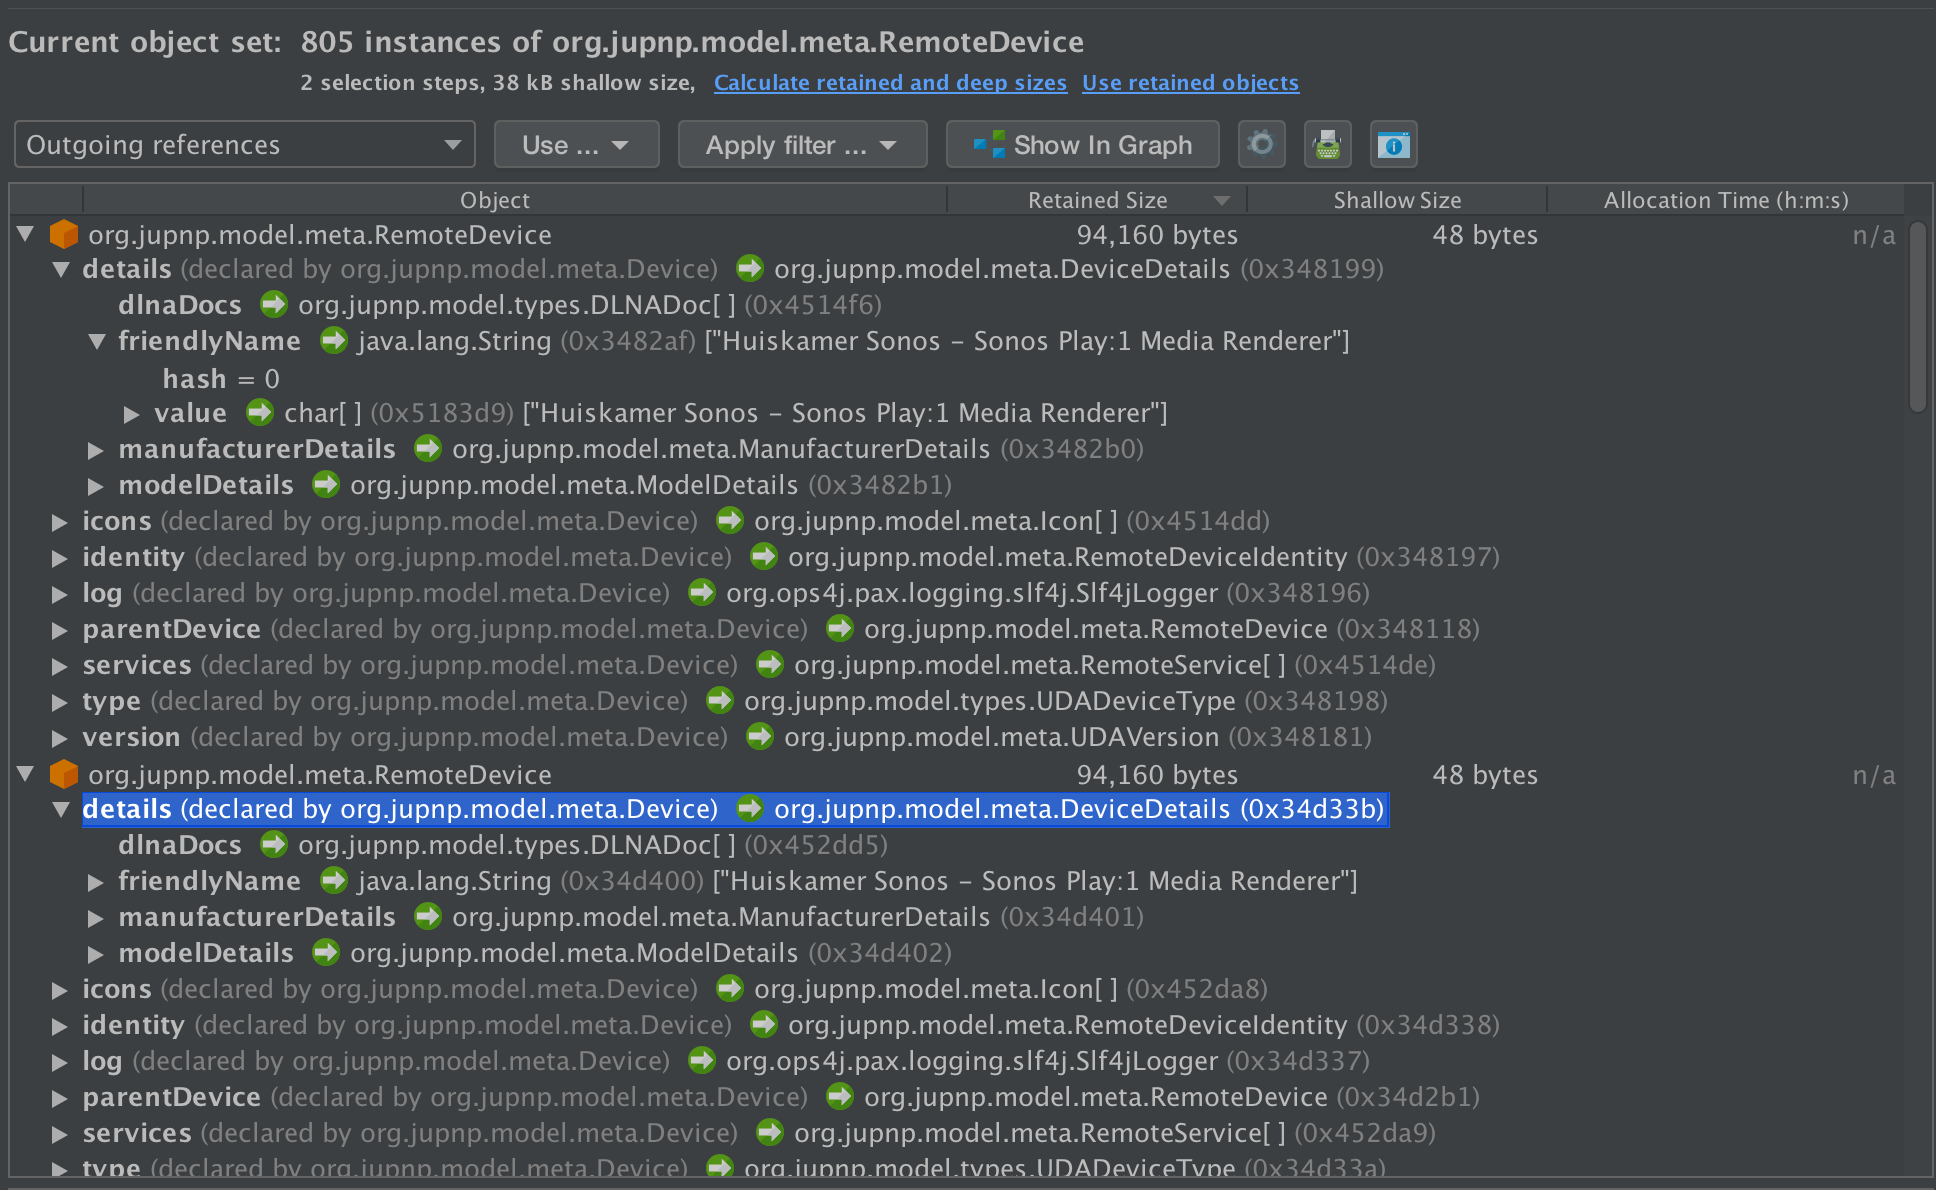This screenshot has height=1190, width=1936.
Task: Expand the version node 0x348181
Action: click(59, 738)
